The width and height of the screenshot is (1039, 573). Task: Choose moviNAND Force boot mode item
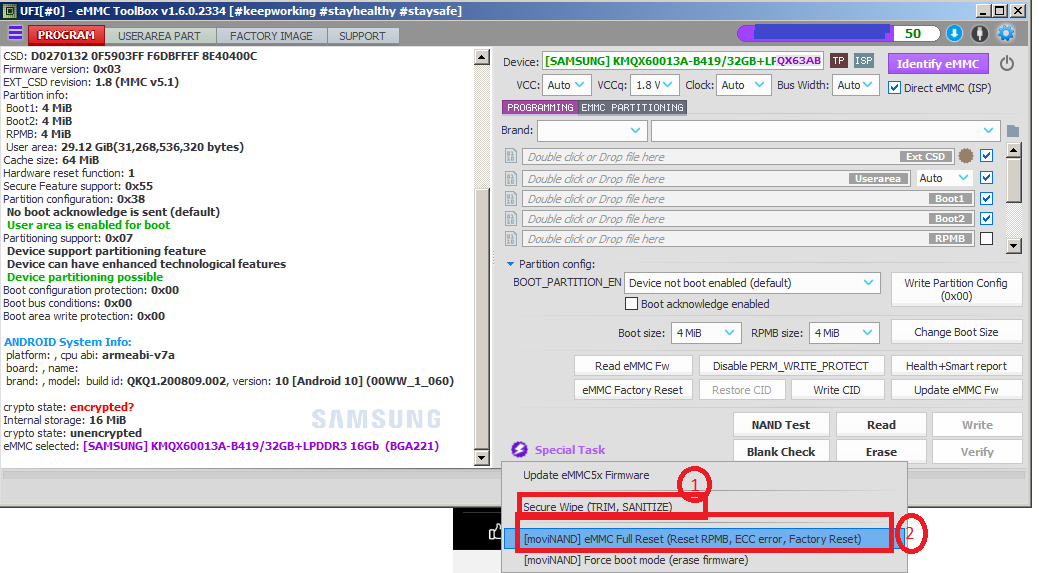click(704, 560)
